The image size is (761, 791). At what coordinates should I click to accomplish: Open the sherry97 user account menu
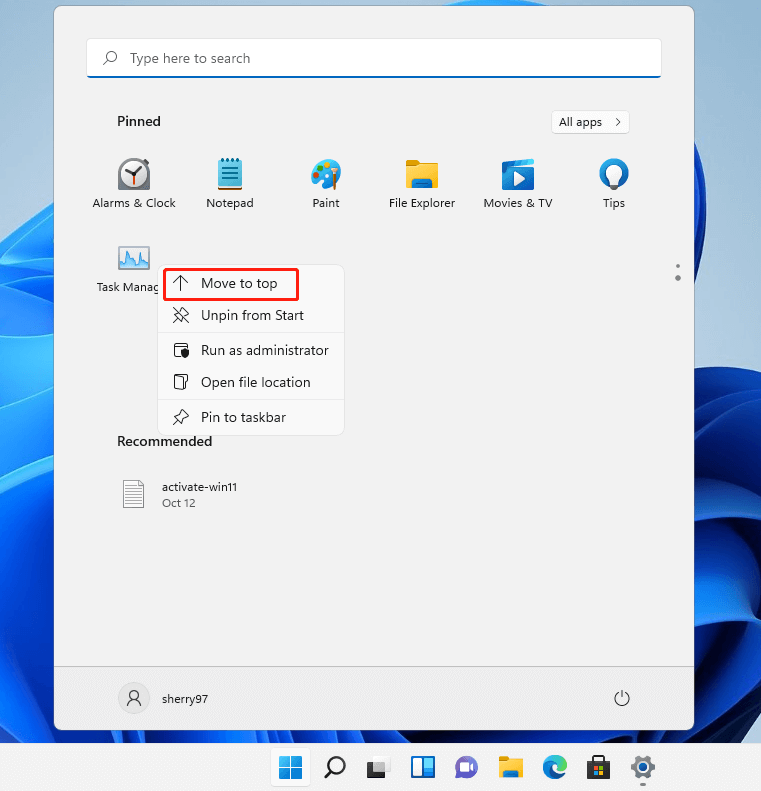click(x=164, y=698)
